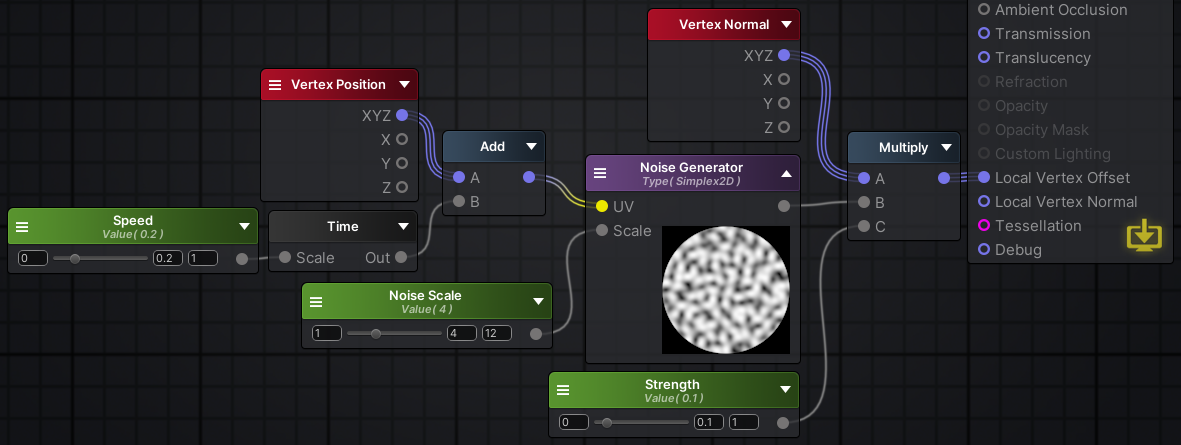Click the Translucency input port
Image resolution: width=1181 pixels, height=445 pixels.
click(x=984, y=57)
